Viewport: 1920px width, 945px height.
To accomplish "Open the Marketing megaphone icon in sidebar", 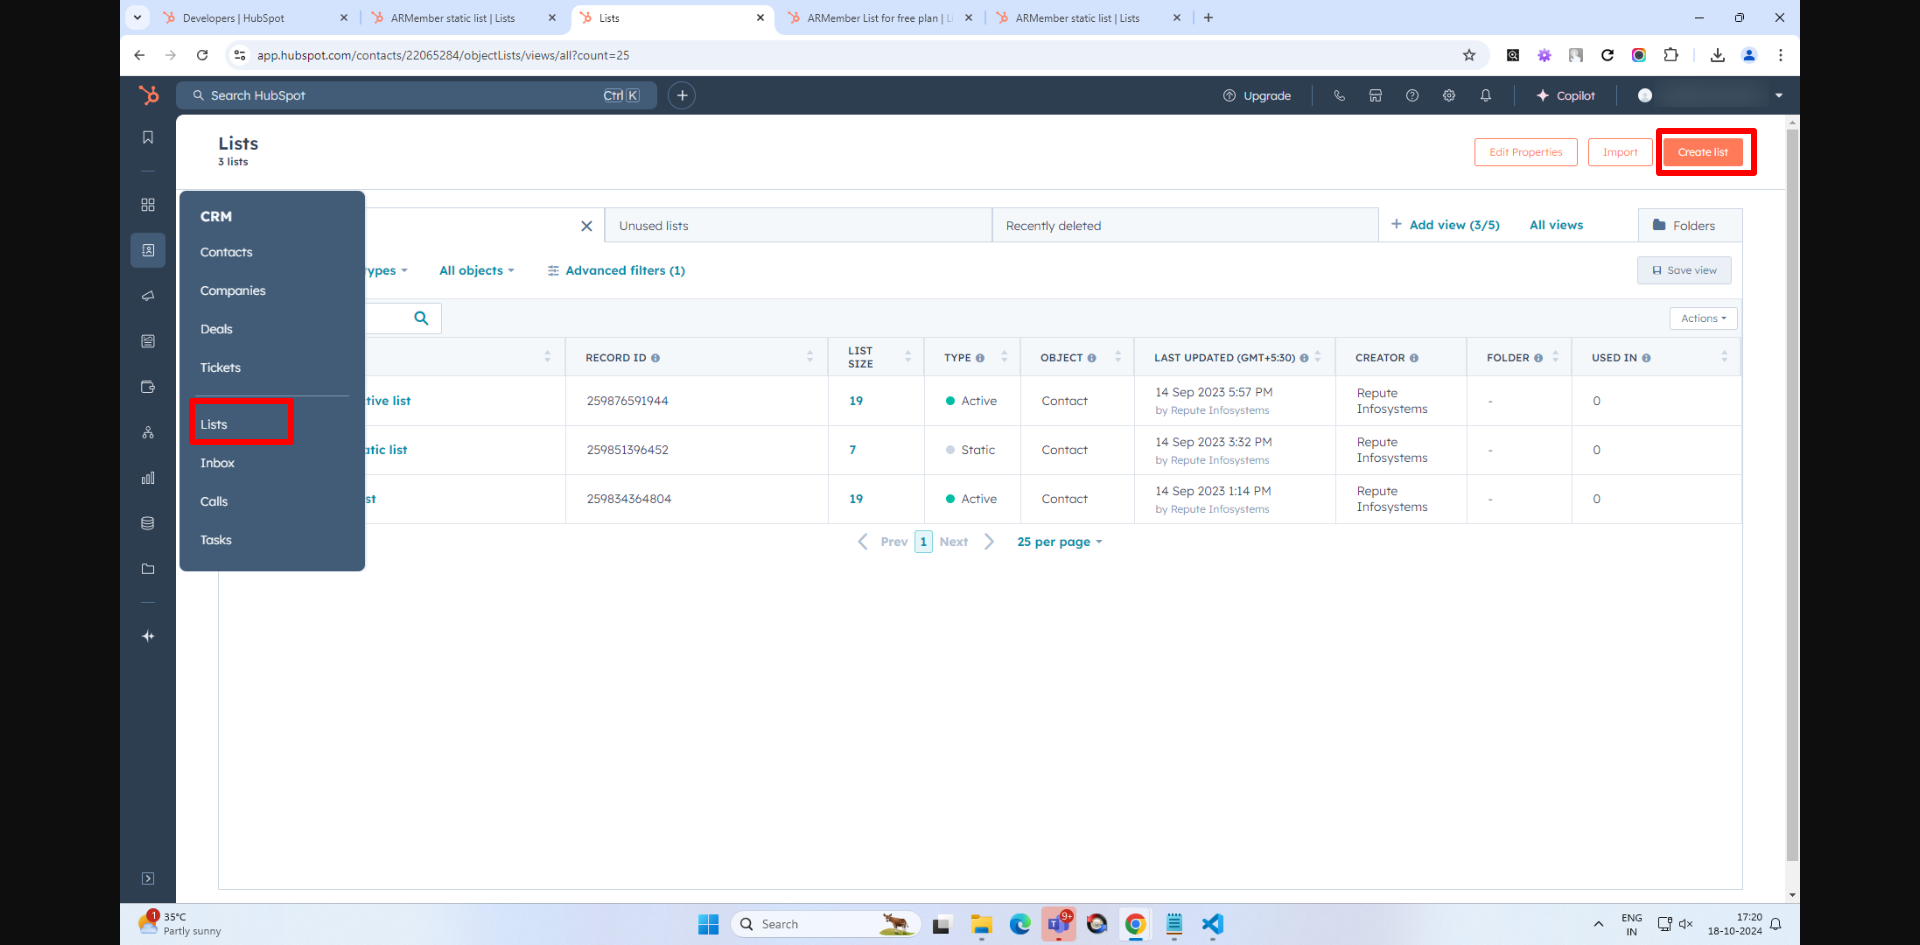I will (x=148, y=296).
